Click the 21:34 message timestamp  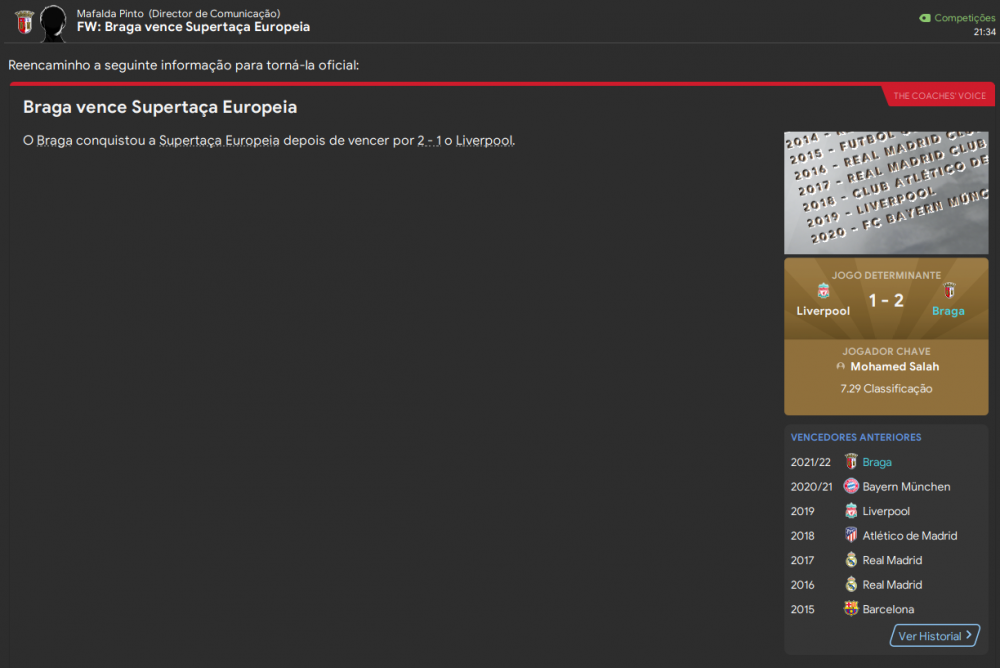(984, 32)
